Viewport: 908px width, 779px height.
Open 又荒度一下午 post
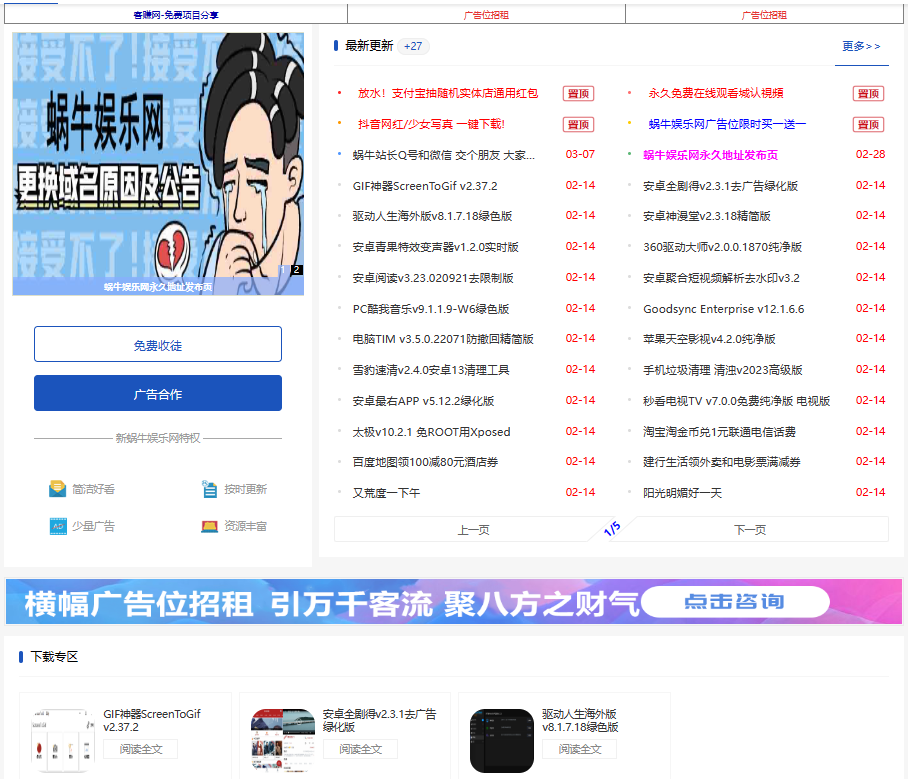(386, 493)
